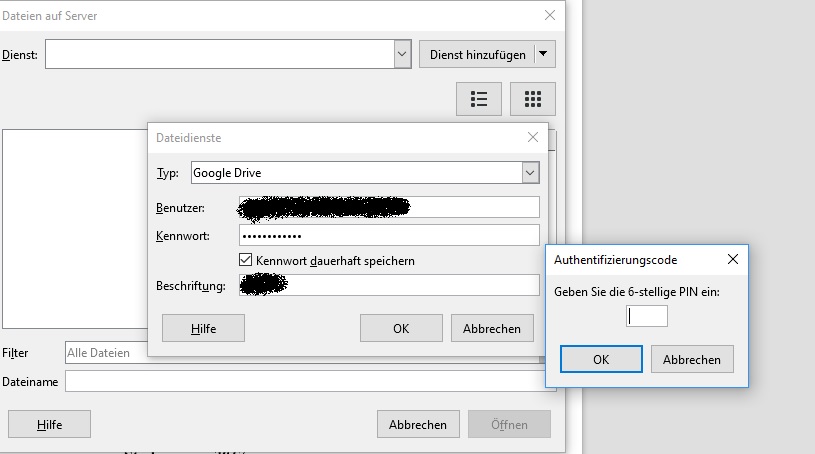Click into the Benutzer field
This screenshot has height=454, width=815.
[389, 207]
